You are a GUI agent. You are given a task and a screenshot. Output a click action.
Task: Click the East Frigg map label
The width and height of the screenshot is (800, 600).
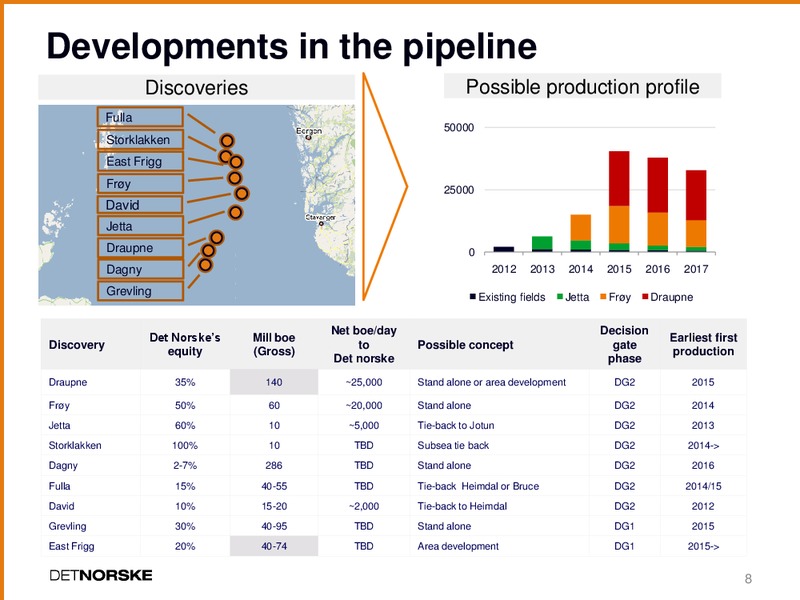[x=140, y=161]
